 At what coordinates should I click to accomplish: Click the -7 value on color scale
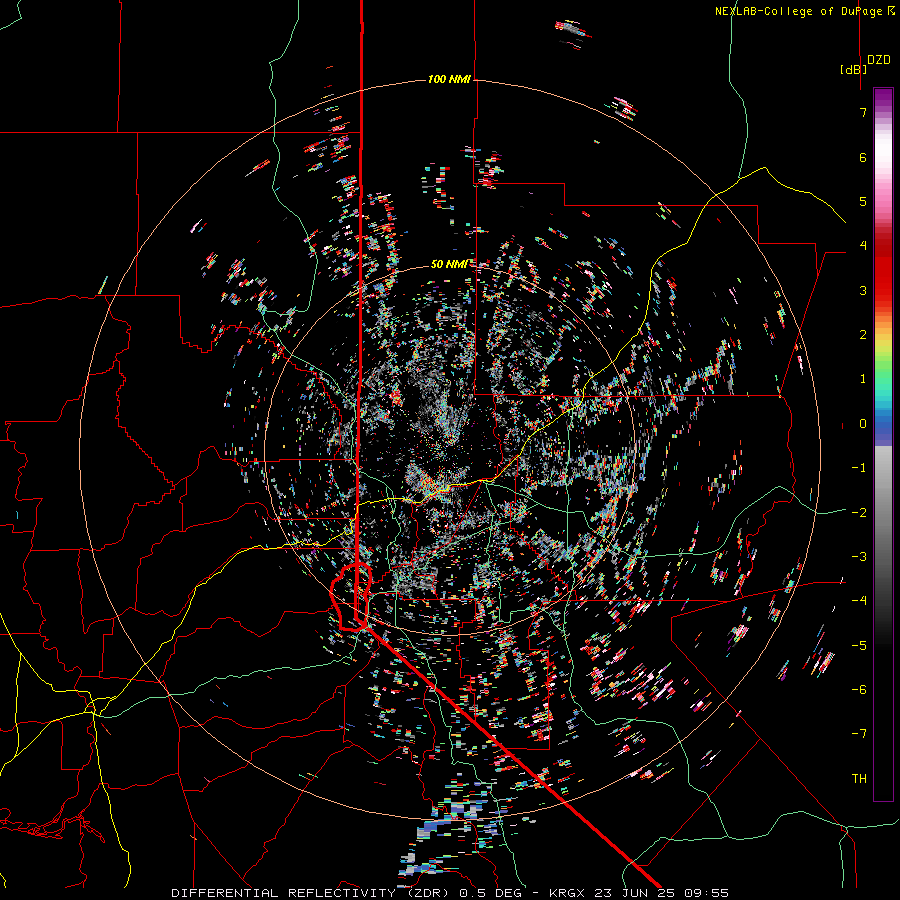click(x=859, y=734)
